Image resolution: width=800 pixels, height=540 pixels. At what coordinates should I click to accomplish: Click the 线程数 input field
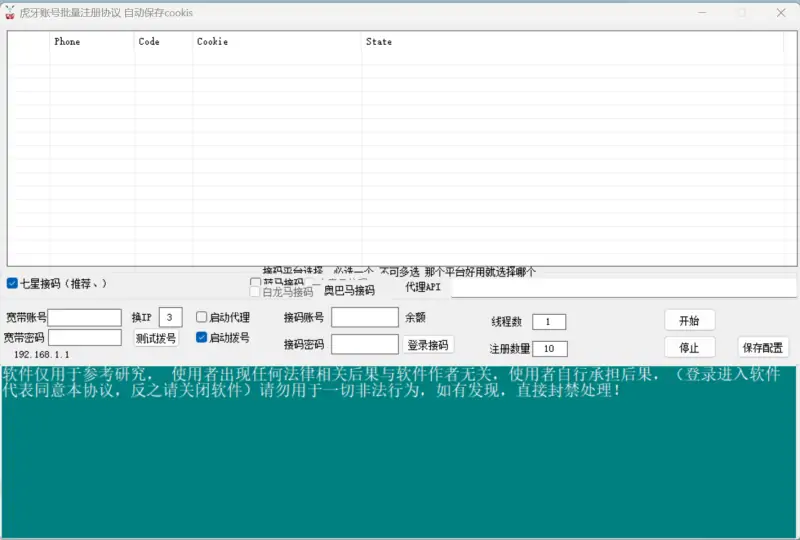tap(549, 322)
